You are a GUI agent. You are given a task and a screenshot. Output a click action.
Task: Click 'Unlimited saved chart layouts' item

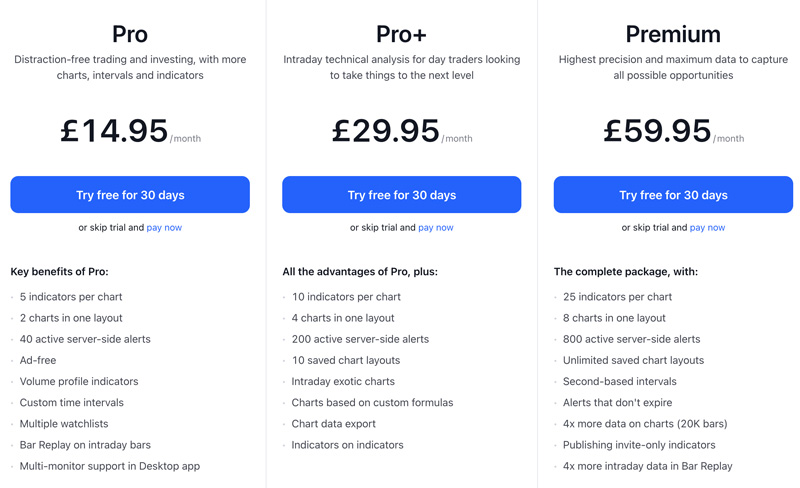pyautogui.click(x=633, y=360)
